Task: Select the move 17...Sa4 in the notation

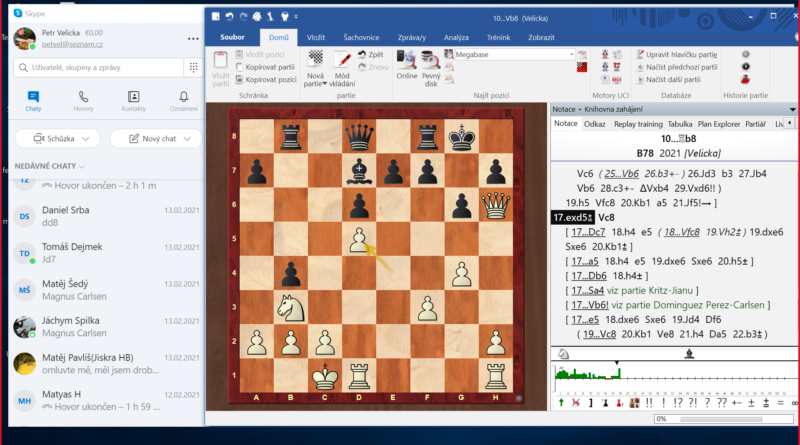Action: pyautogui.click(x=587, y=290)
